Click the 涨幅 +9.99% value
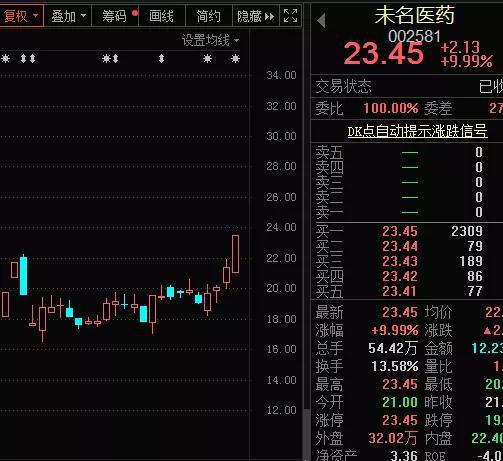Image resolution: width=503 pixels, height=461 pixels. [x=395, y=330]
